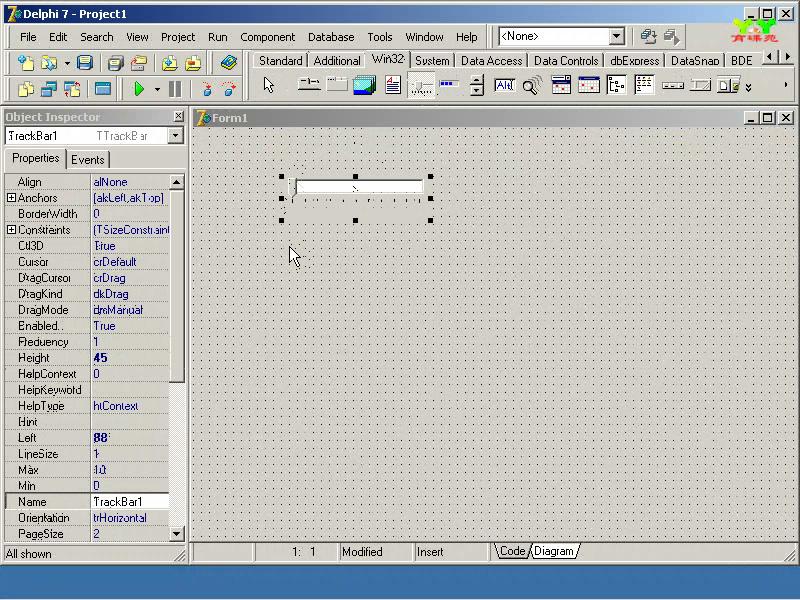Image resolution: width=800 pixels, height=600 pixels.
Task: Click the Save All icon
Action: tap(116, 63)
